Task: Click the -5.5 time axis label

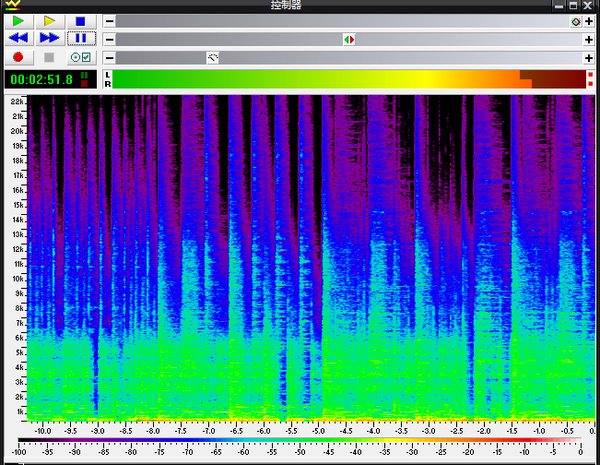Action: pos(291,431)
